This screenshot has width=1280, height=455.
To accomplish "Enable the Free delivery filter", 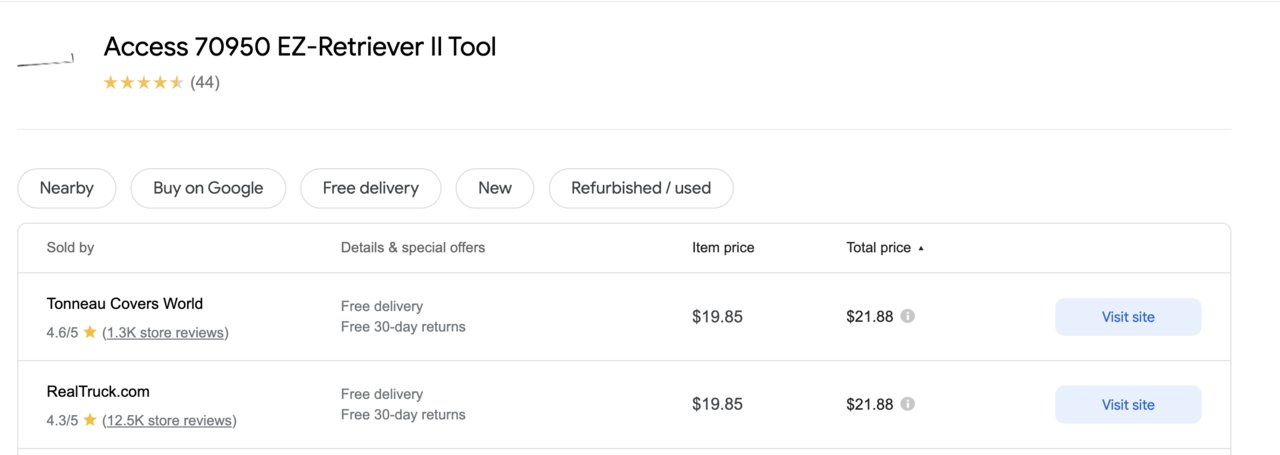I will [x=371, y=188].
